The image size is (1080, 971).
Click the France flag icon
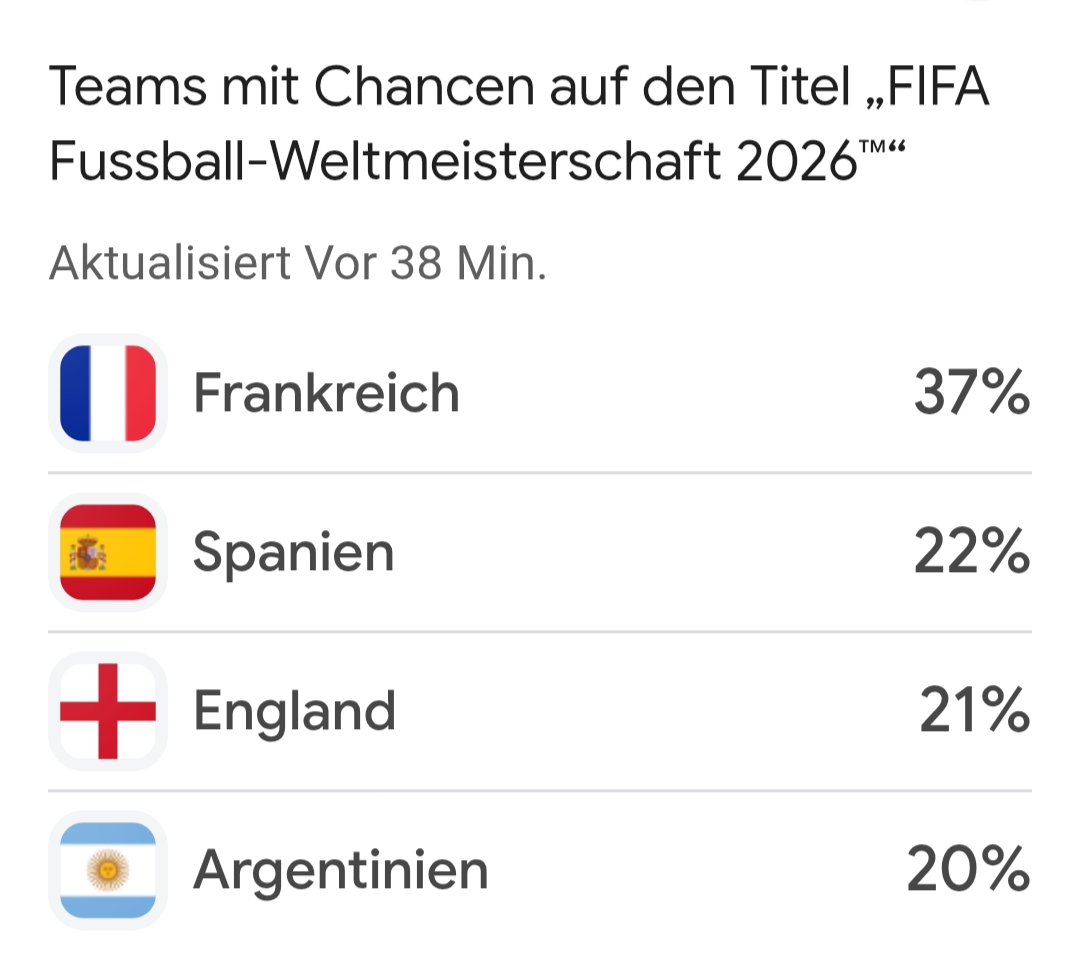coord(108,393)
